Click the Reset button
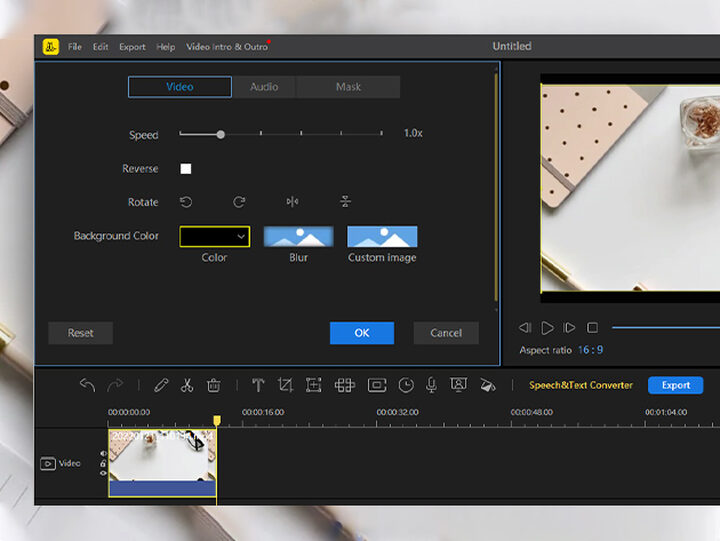Screen dimensions: 720x541 (80, 333)
